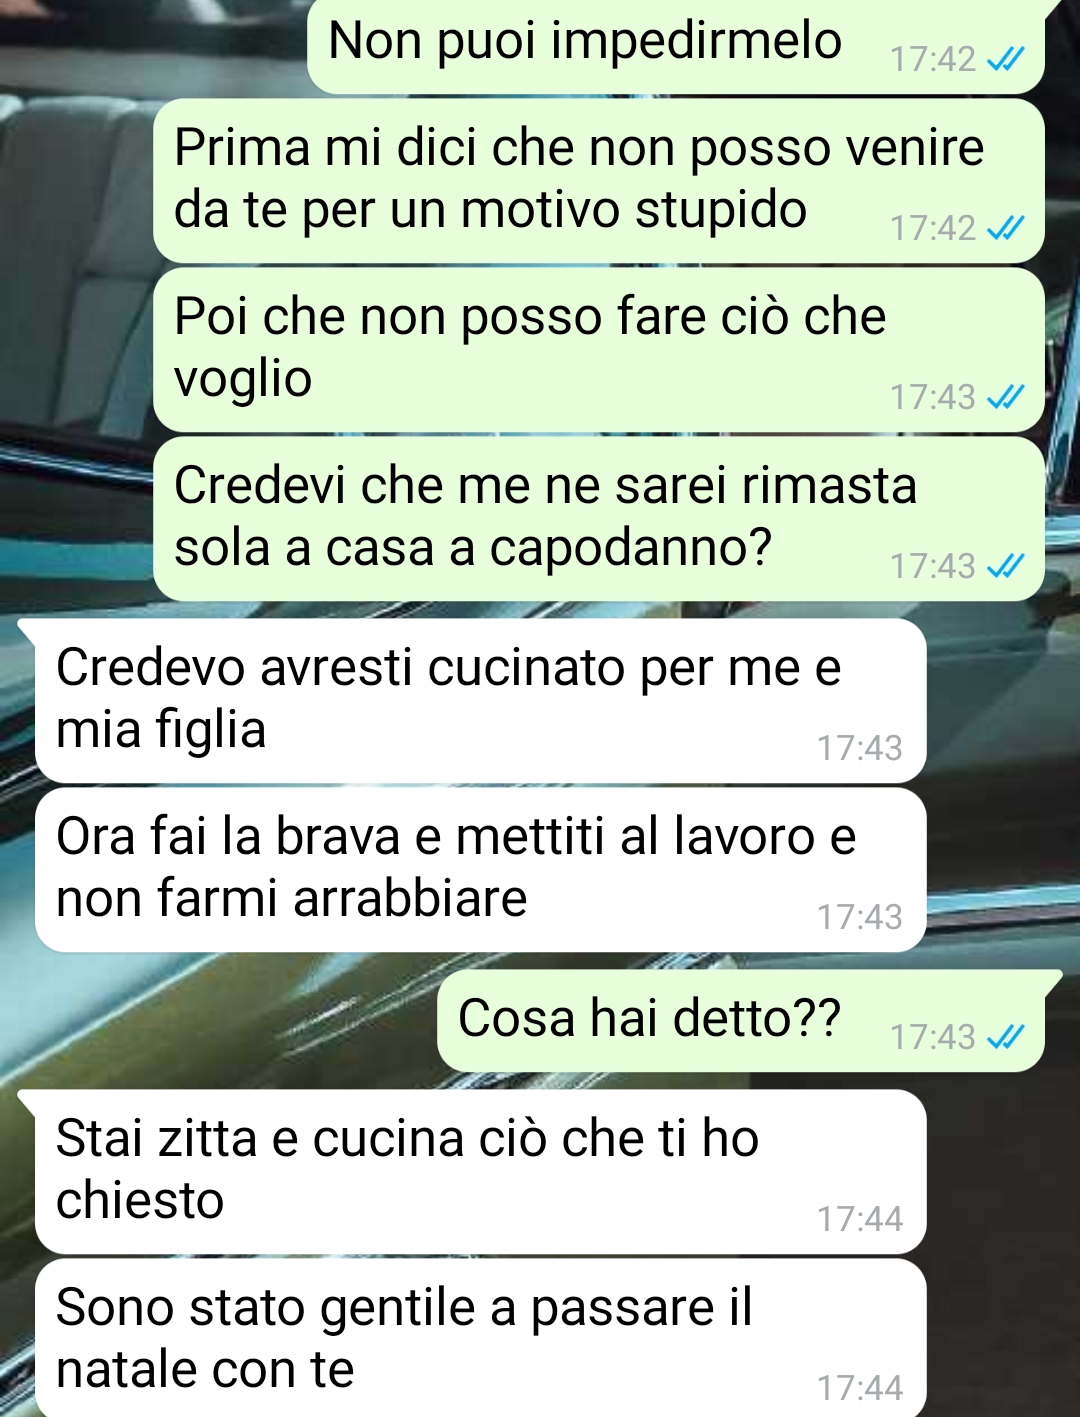This screenshot has width=1080, height=1417.
Task: Select the 'Non puoi impedirmelo' message bubble
Action: click(676, 46)
